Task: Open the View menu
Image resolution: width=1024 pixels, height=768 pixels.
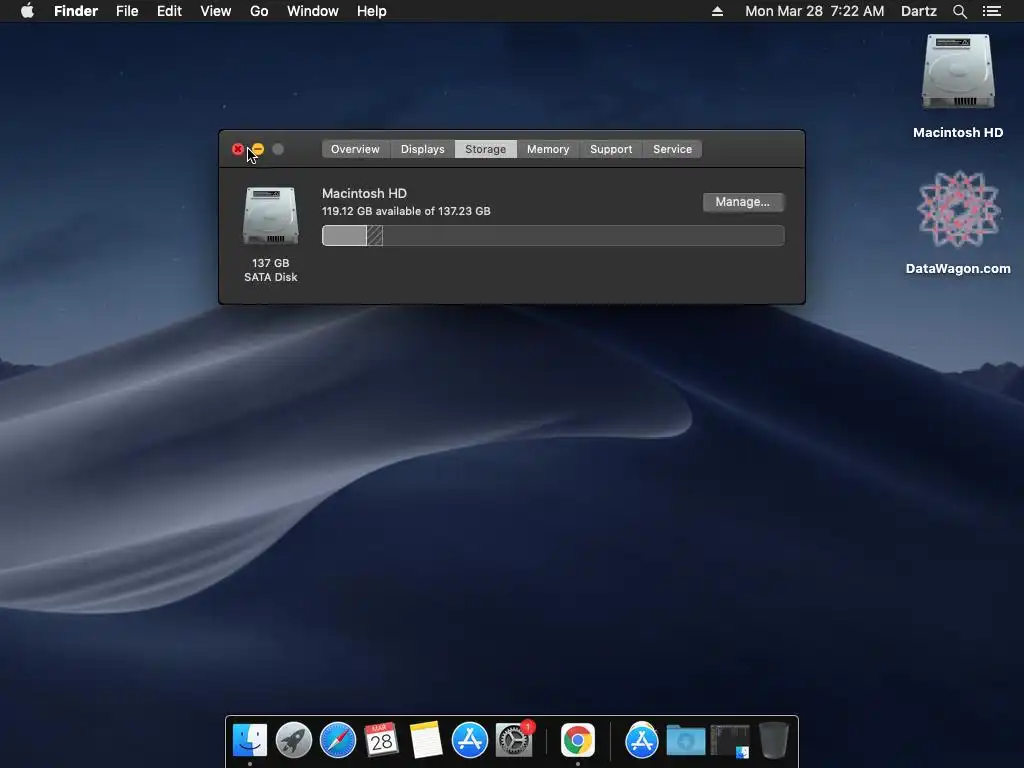Action: tap(216, 11)
